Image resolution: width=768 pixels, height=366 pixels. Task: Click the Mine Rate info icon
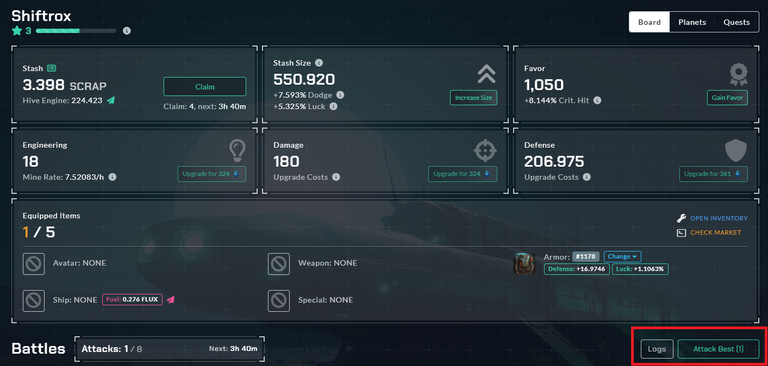(x=112, y=177)
